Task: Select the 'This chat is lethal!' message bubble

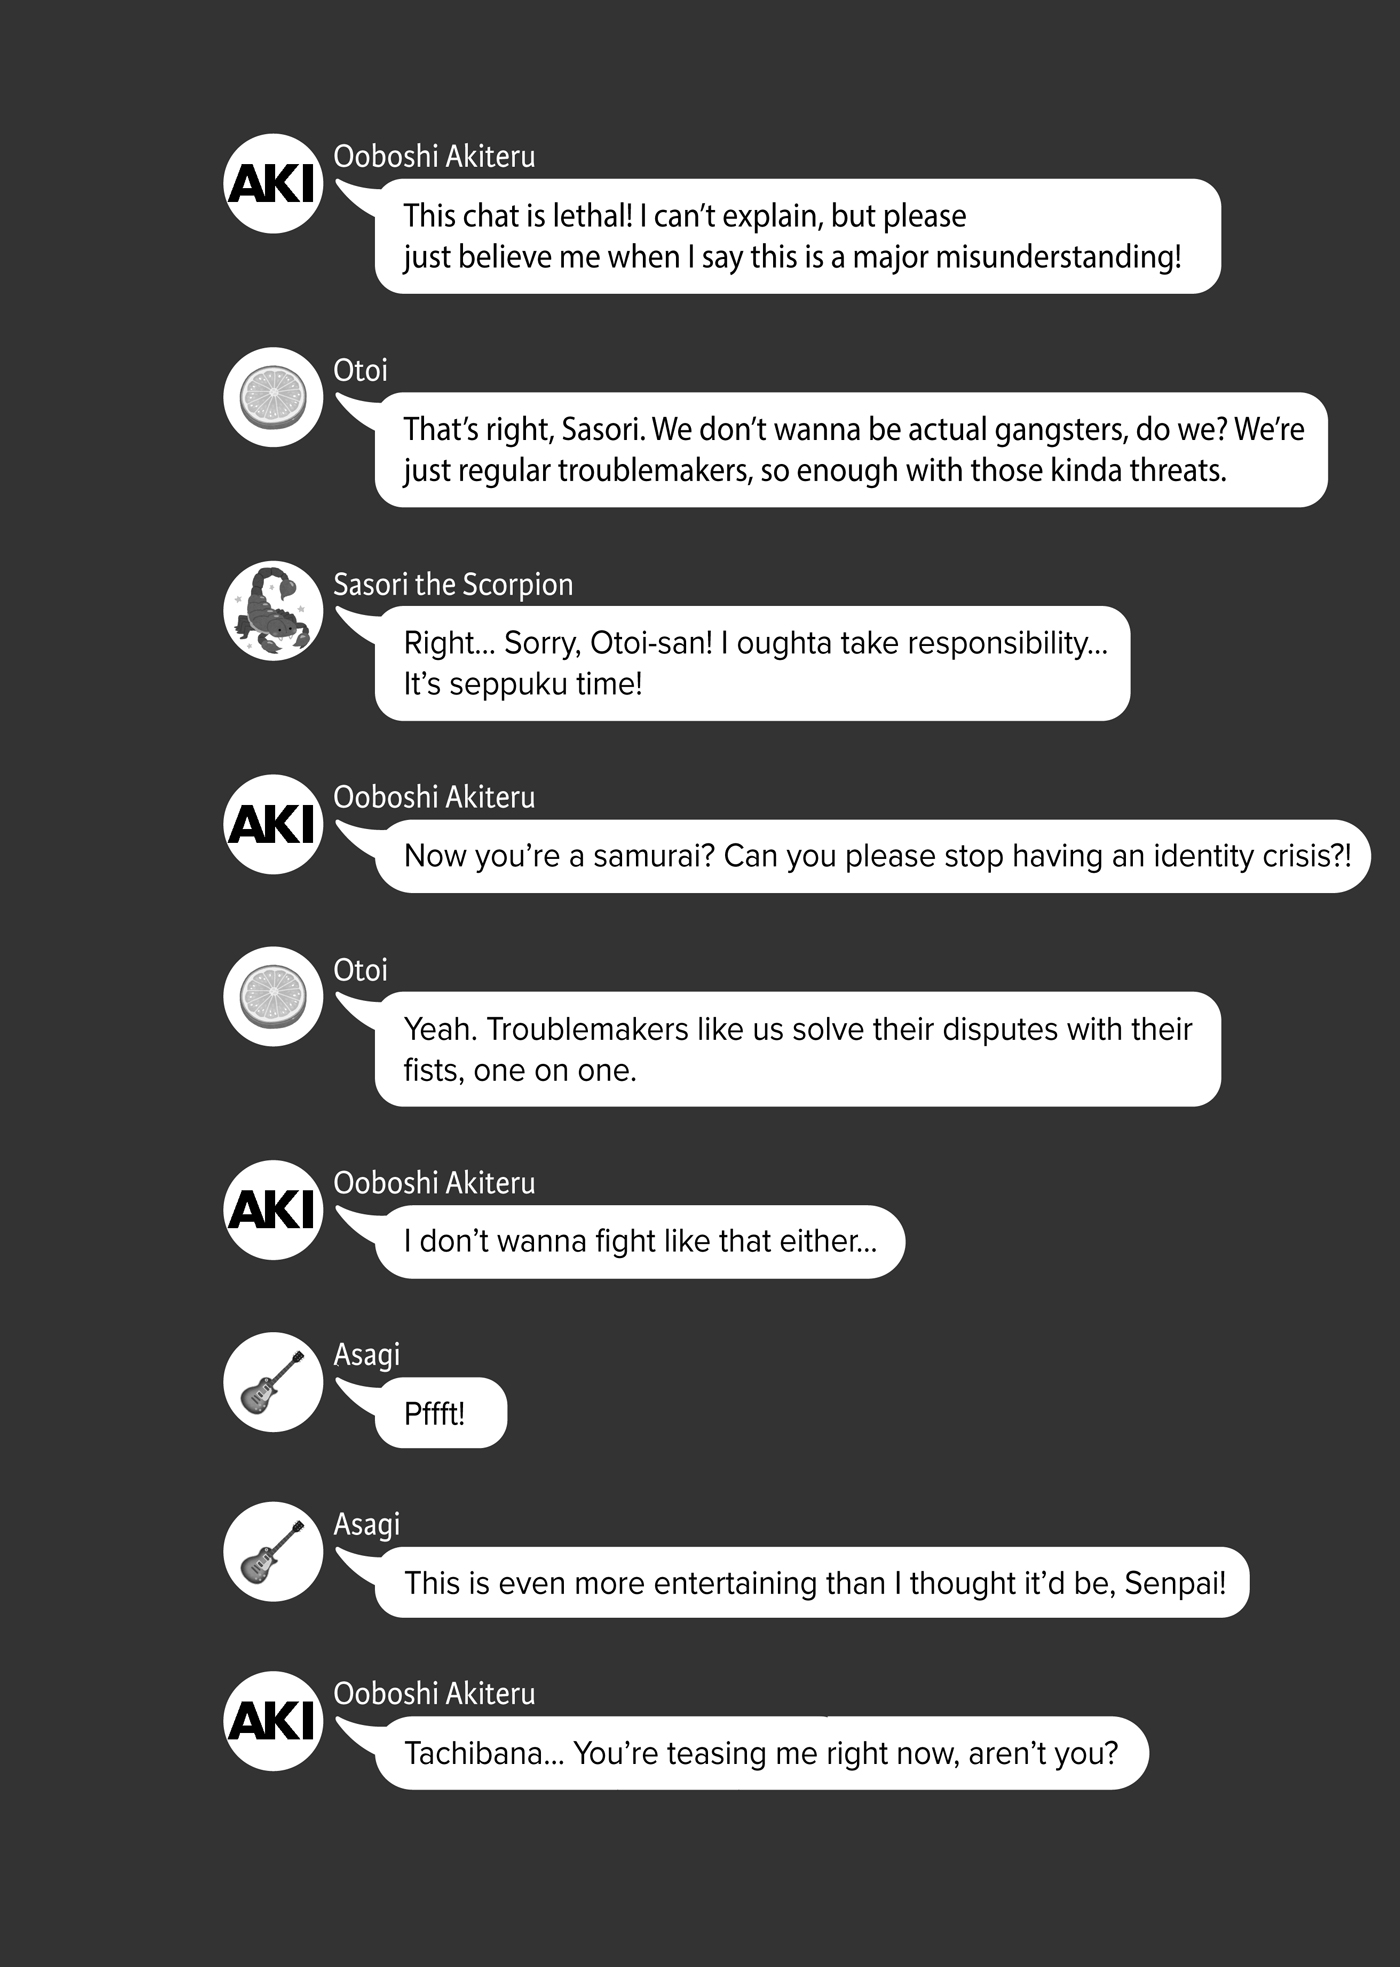Action: coord(797,236)
